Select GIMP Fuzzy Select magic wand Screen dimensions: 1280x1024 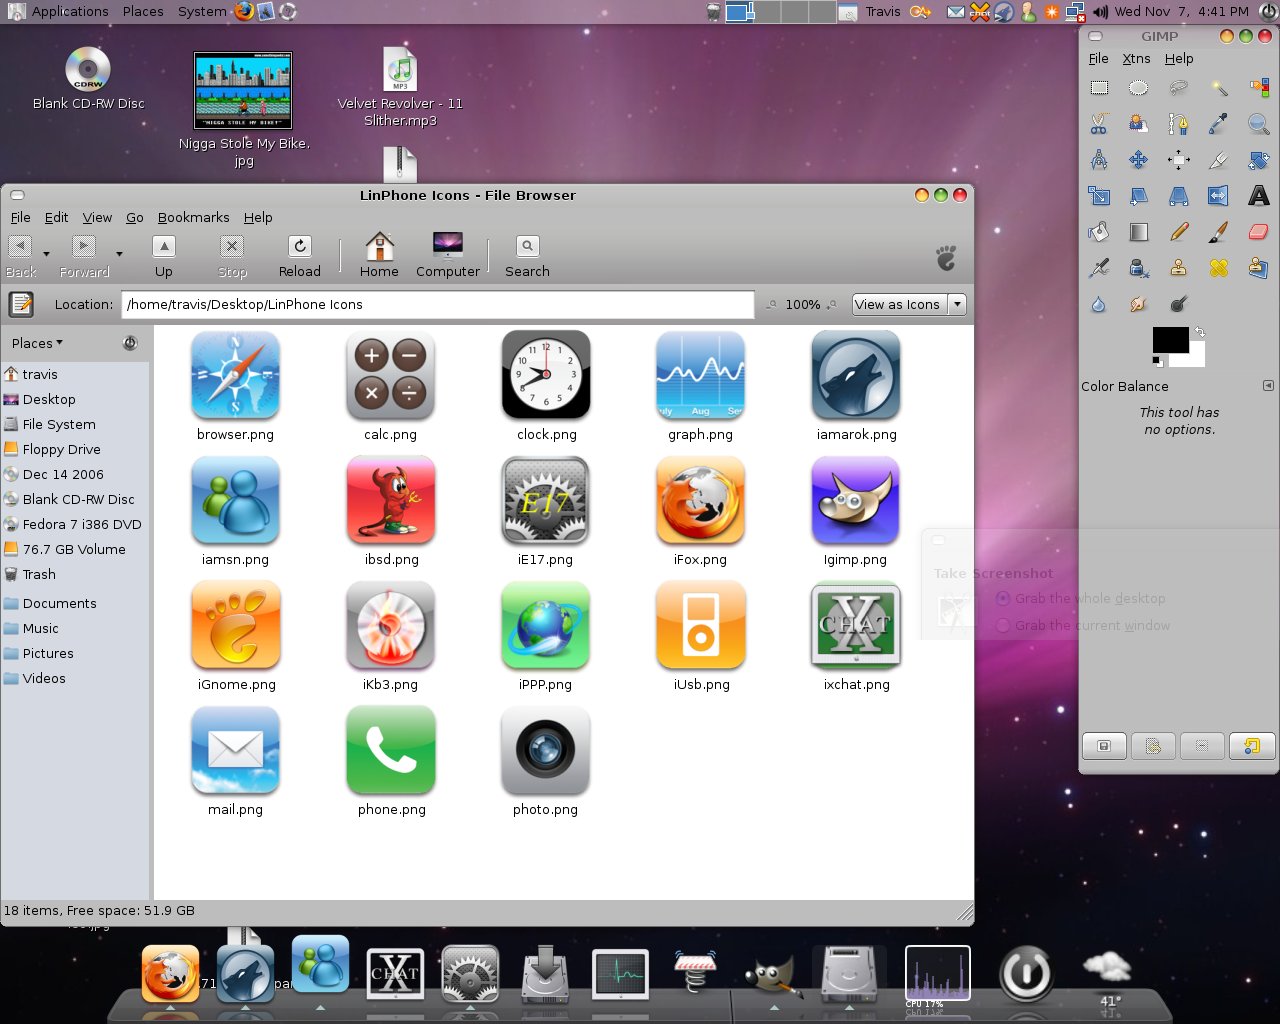pyautogui.click(x=1218, y=88)
